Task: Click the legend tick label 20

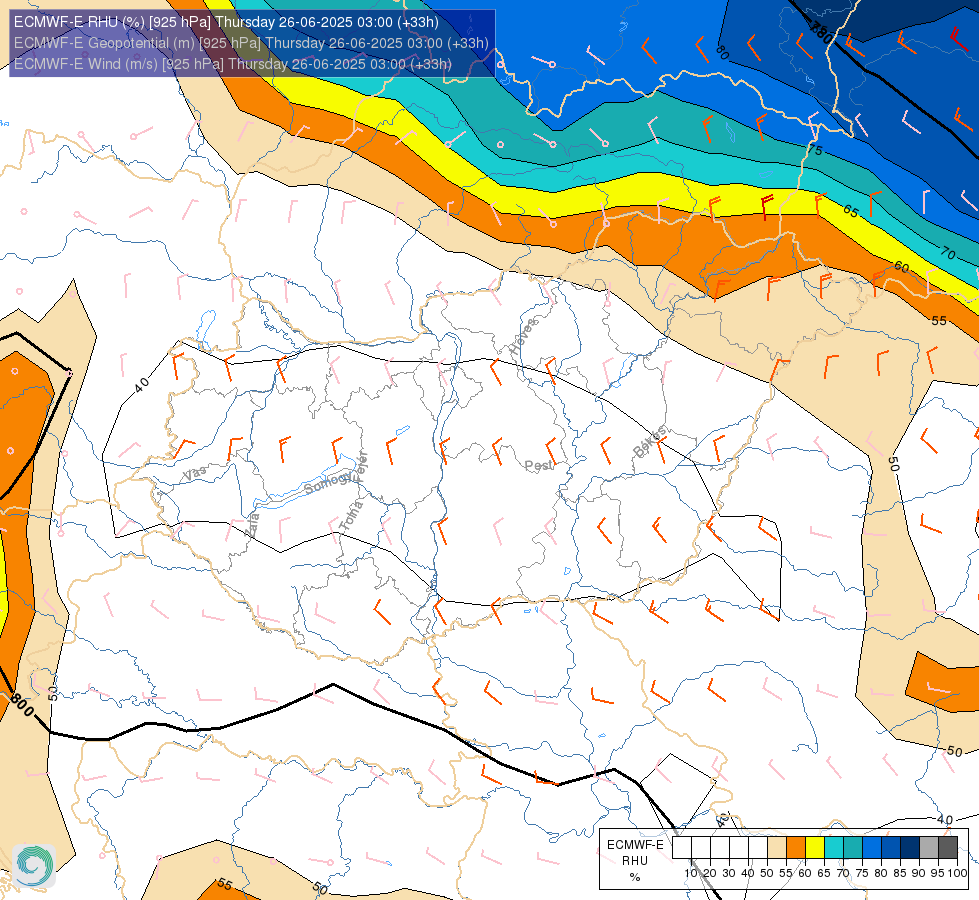Action: (x=710, y=873)
